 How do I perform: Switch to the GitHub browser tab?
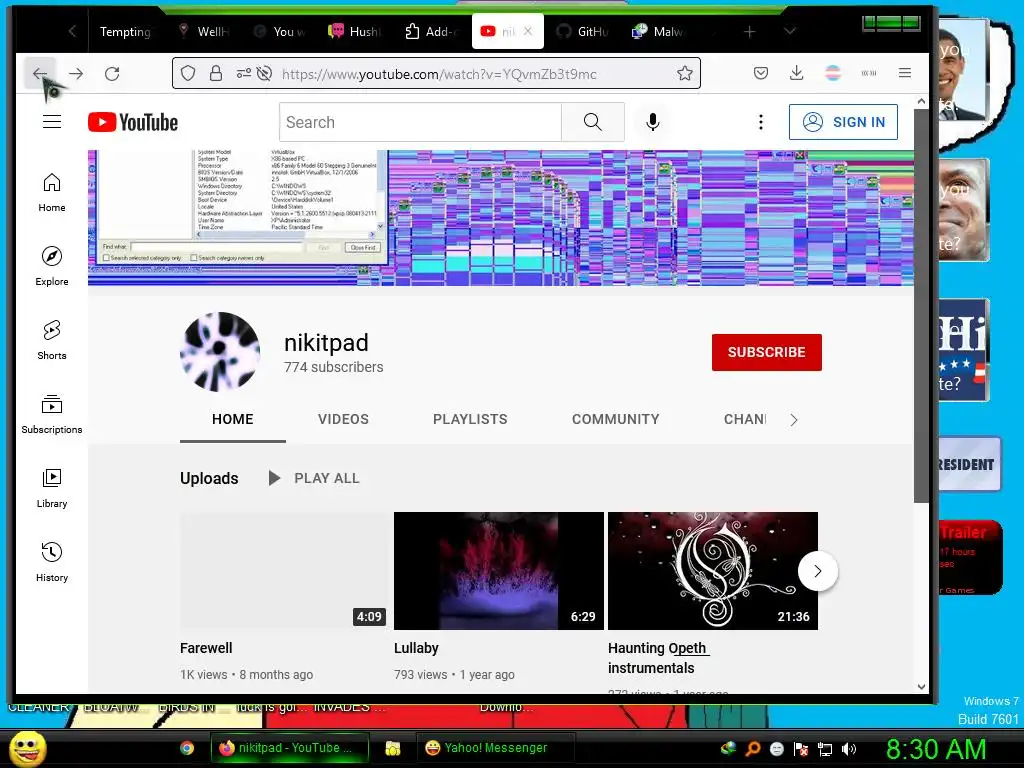(583, 31)
